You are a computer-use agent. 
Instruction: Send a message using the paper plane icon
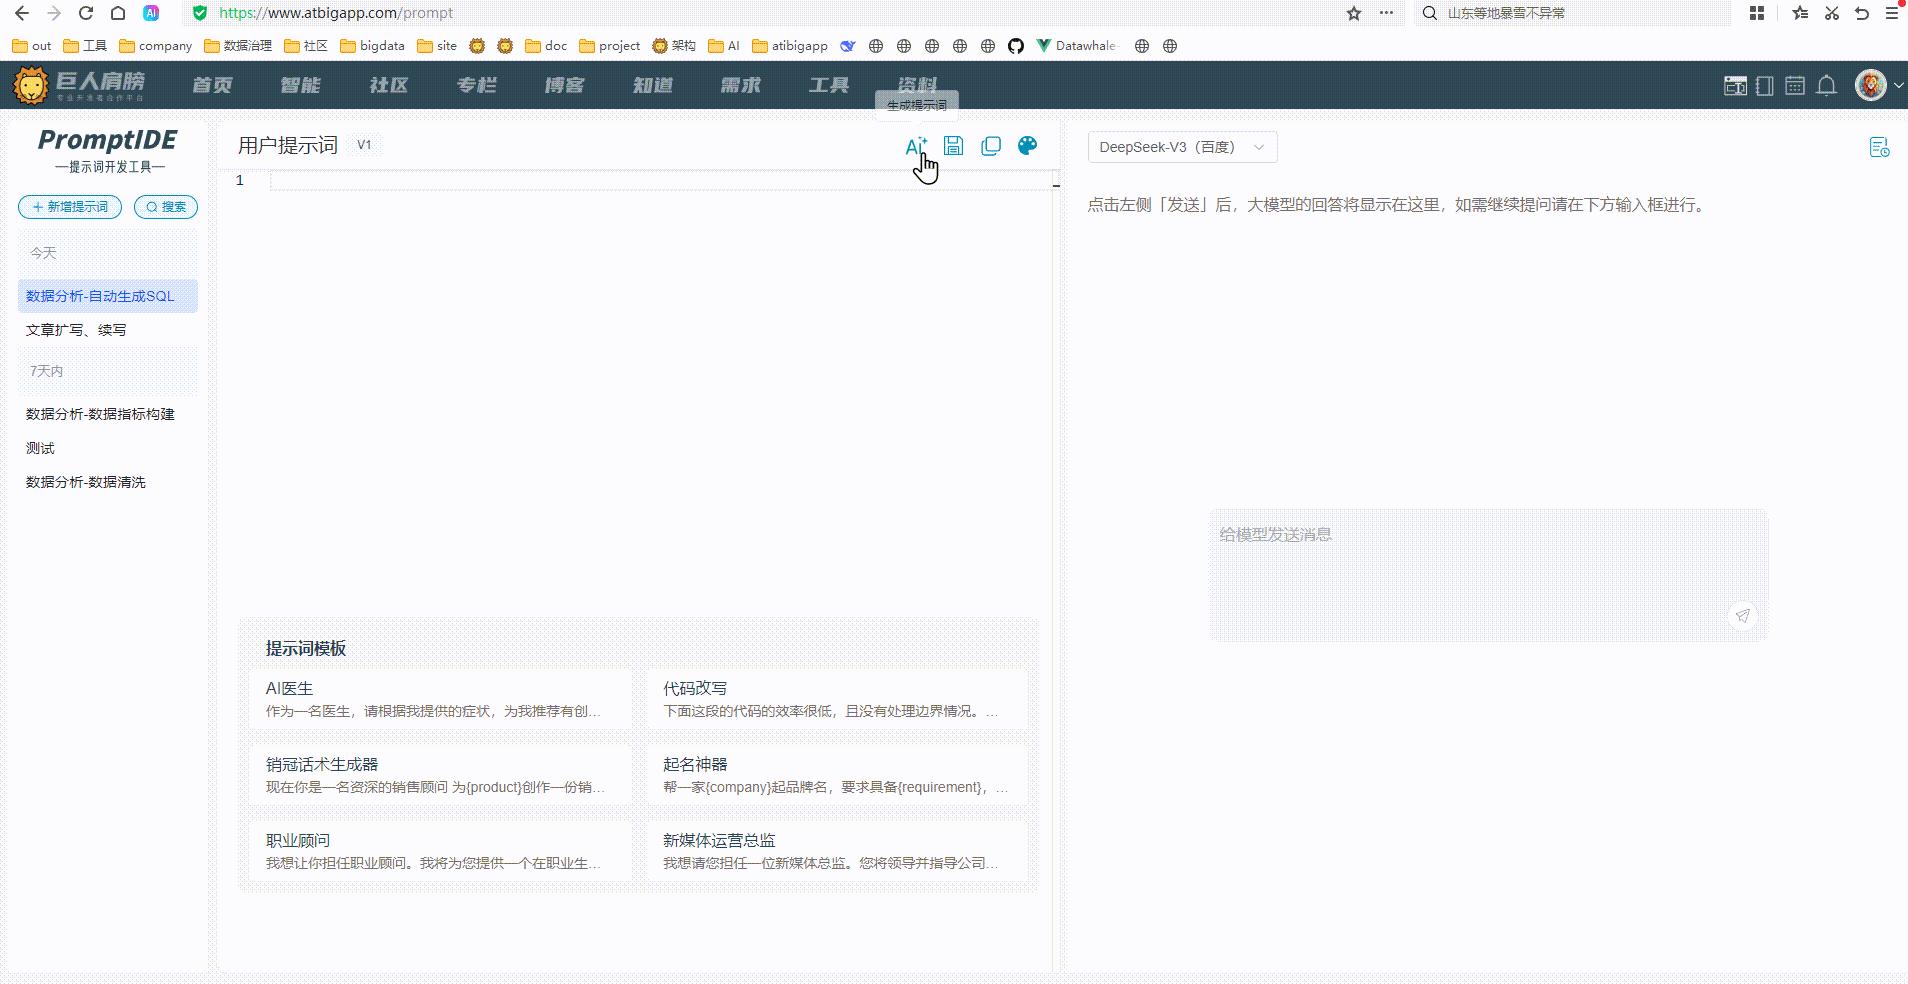click(x=1743, y=616)
